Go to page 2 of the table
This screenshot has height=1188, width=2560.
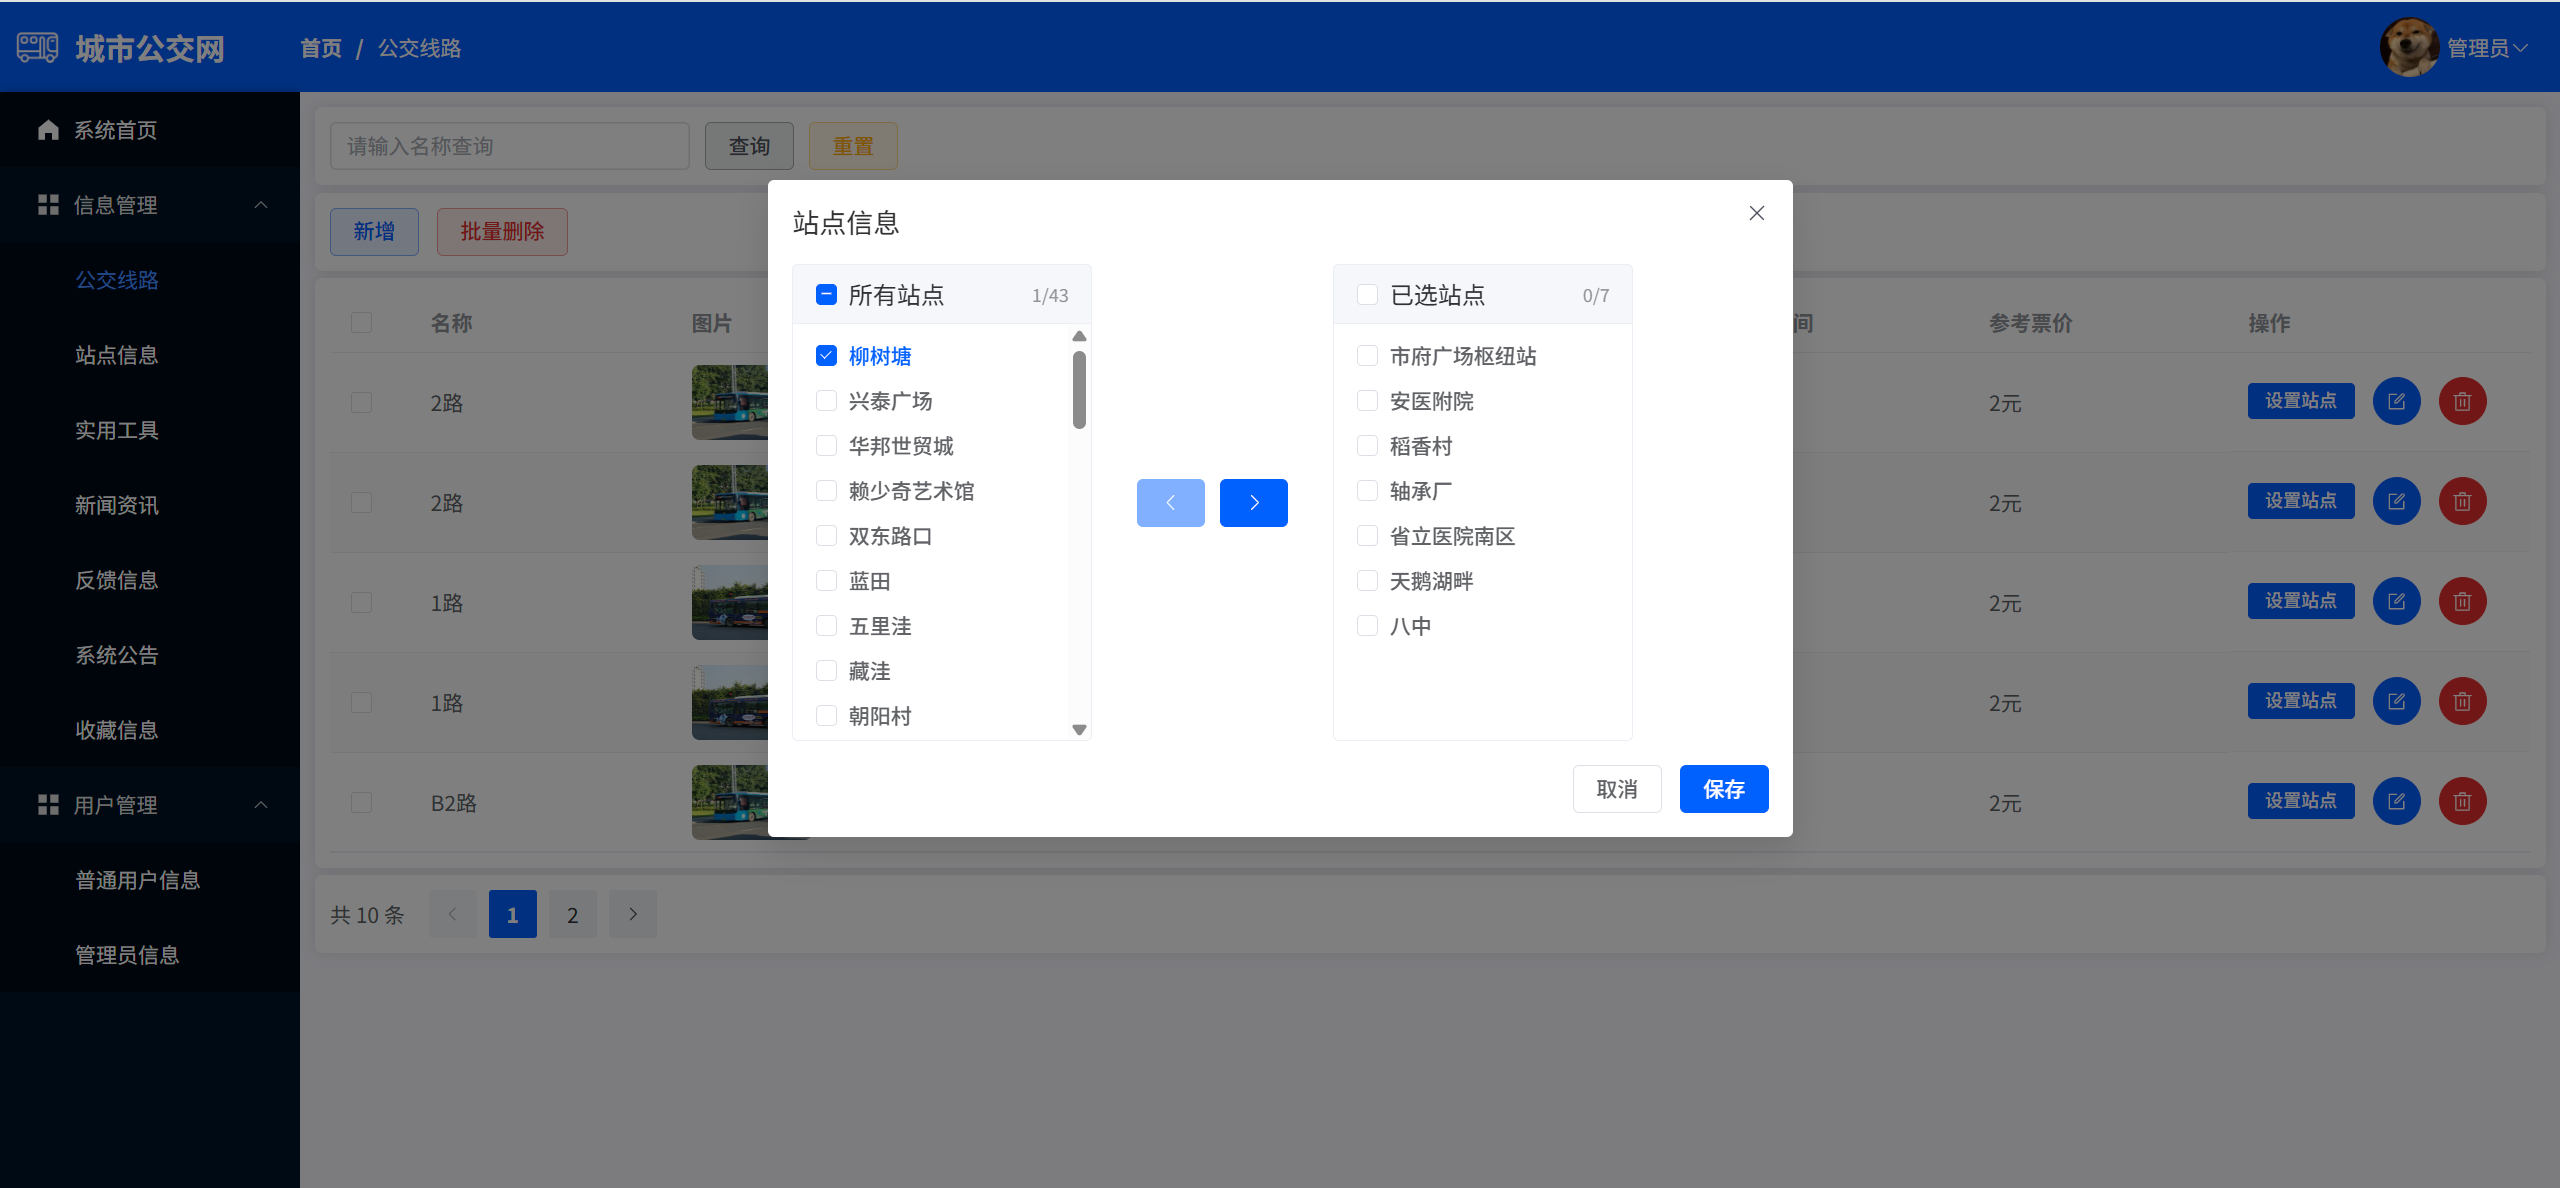click(x=572, y=914)
